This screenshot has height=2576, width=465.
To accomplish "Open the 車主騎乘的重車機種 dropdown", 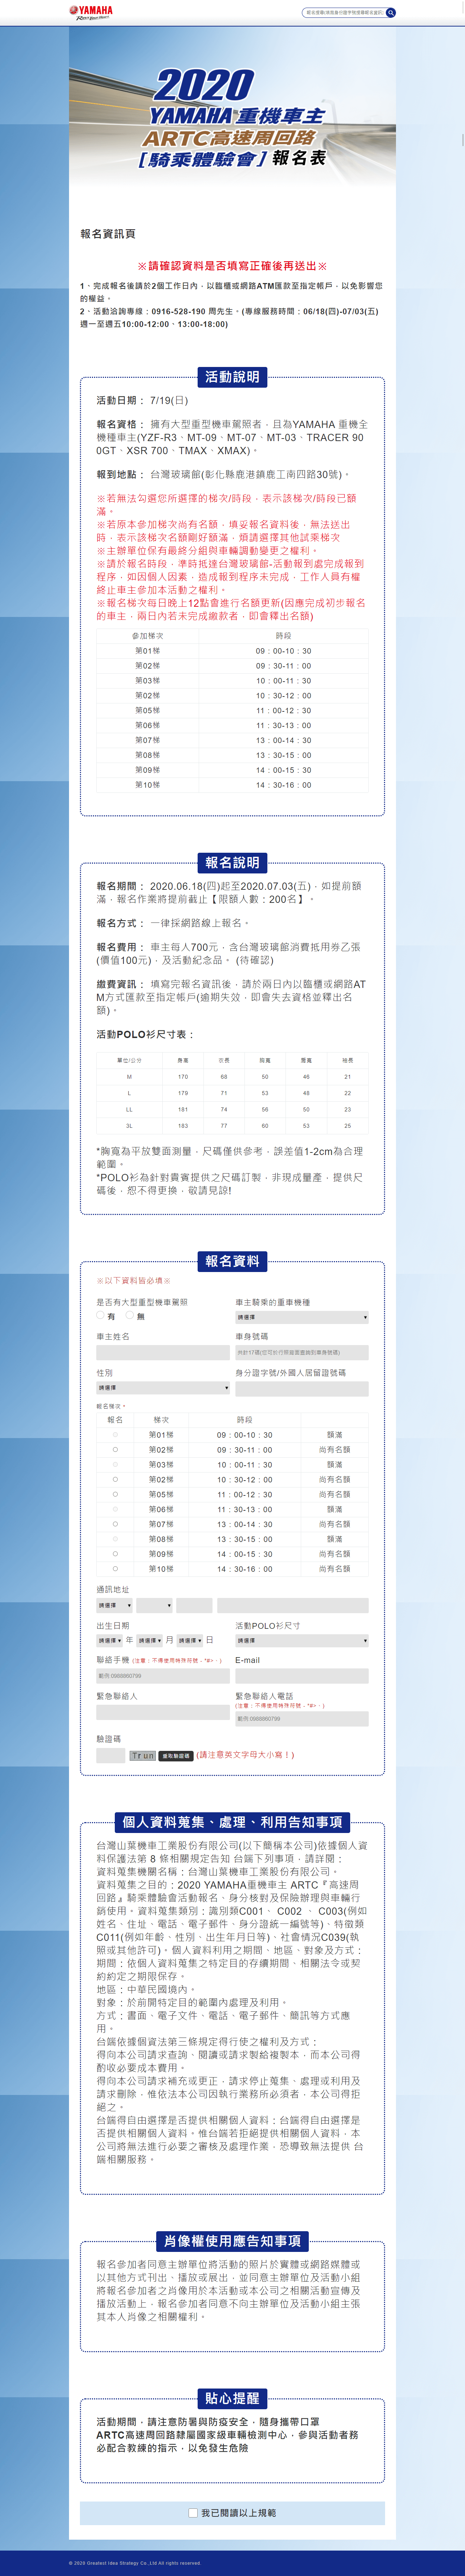I will point(301,1317).
